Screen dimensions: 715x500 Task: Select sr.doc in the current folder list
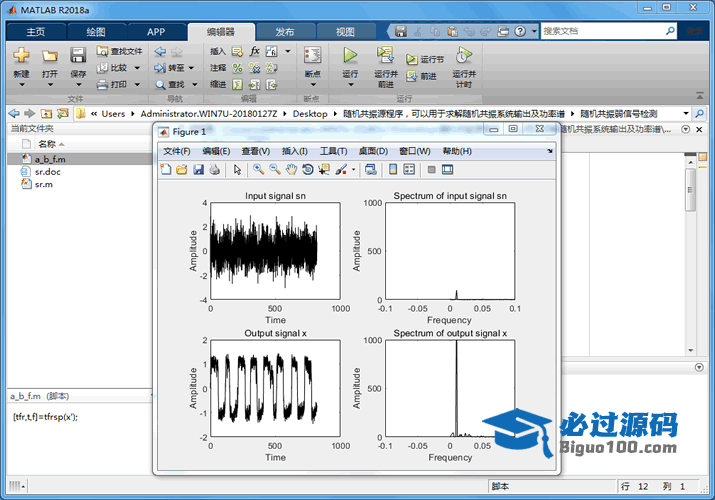47,172
